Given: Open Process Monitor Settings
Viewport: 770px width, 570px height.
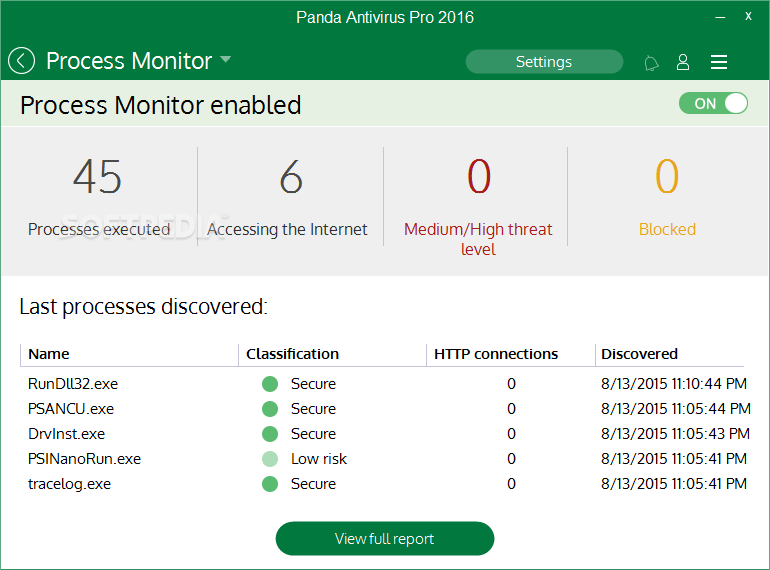Looking at the screenshot, I should pos(544,62).
